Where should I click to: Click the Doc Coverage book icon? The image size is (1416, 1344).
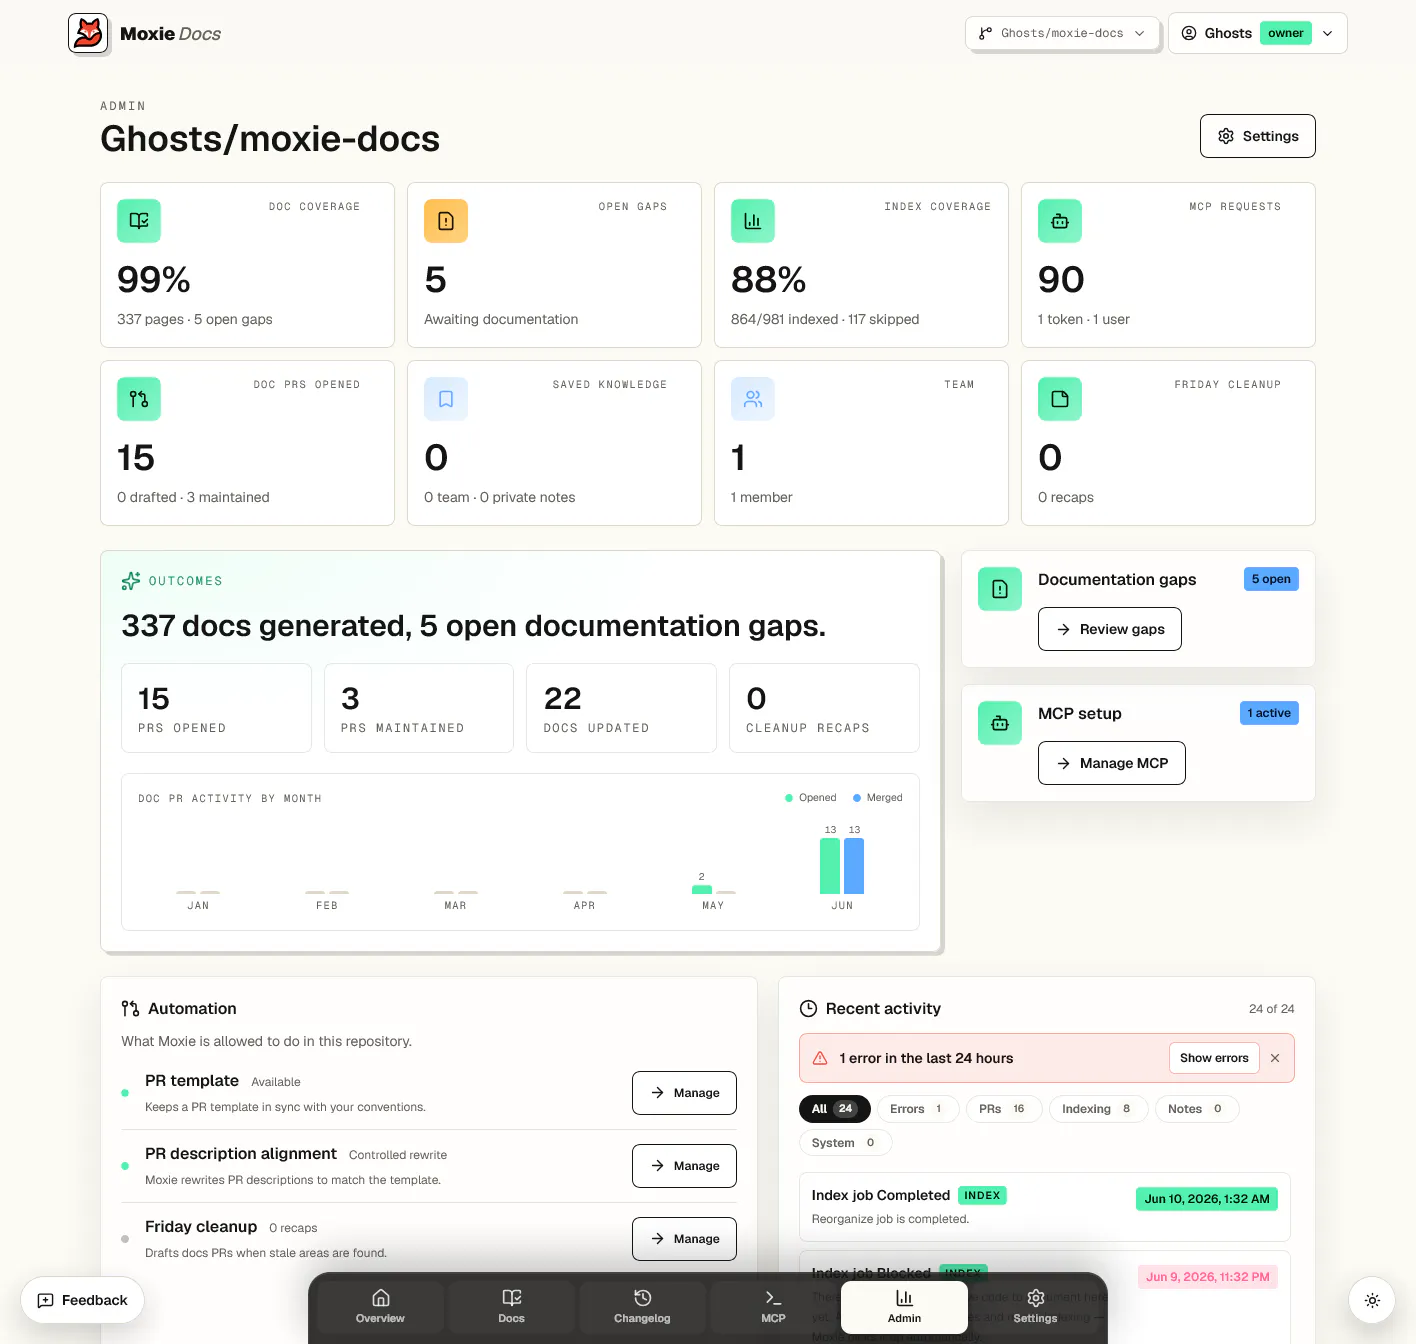point(139,221)
